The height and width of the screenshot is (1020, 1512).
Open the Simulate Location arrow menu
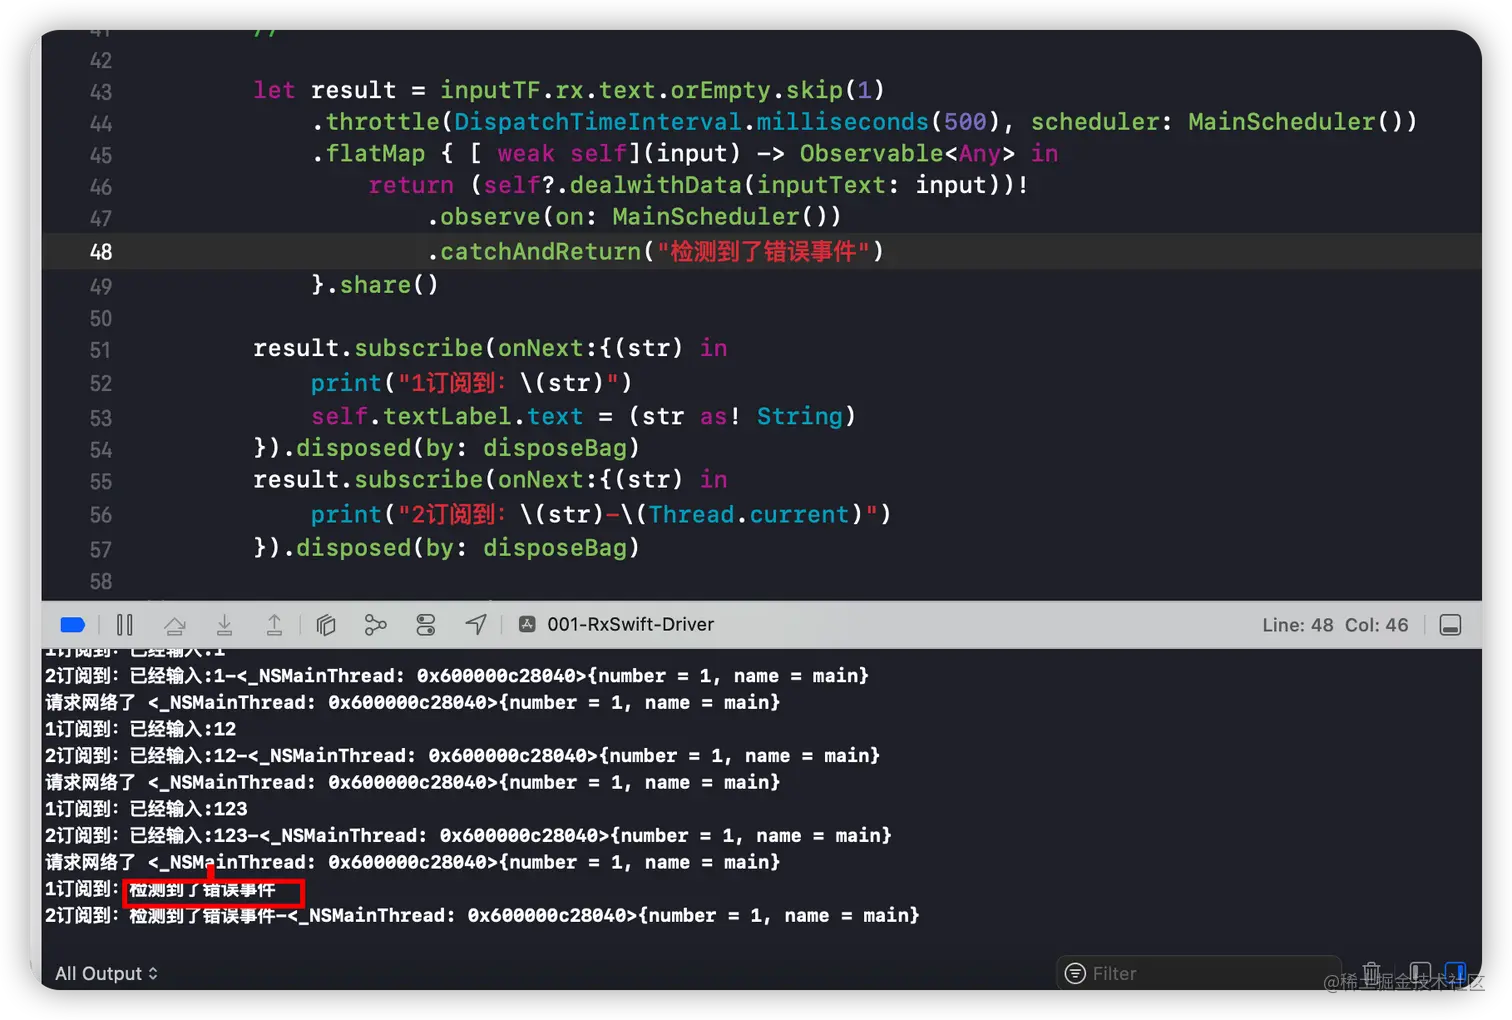pyautogui.click(x=476, y=625)
